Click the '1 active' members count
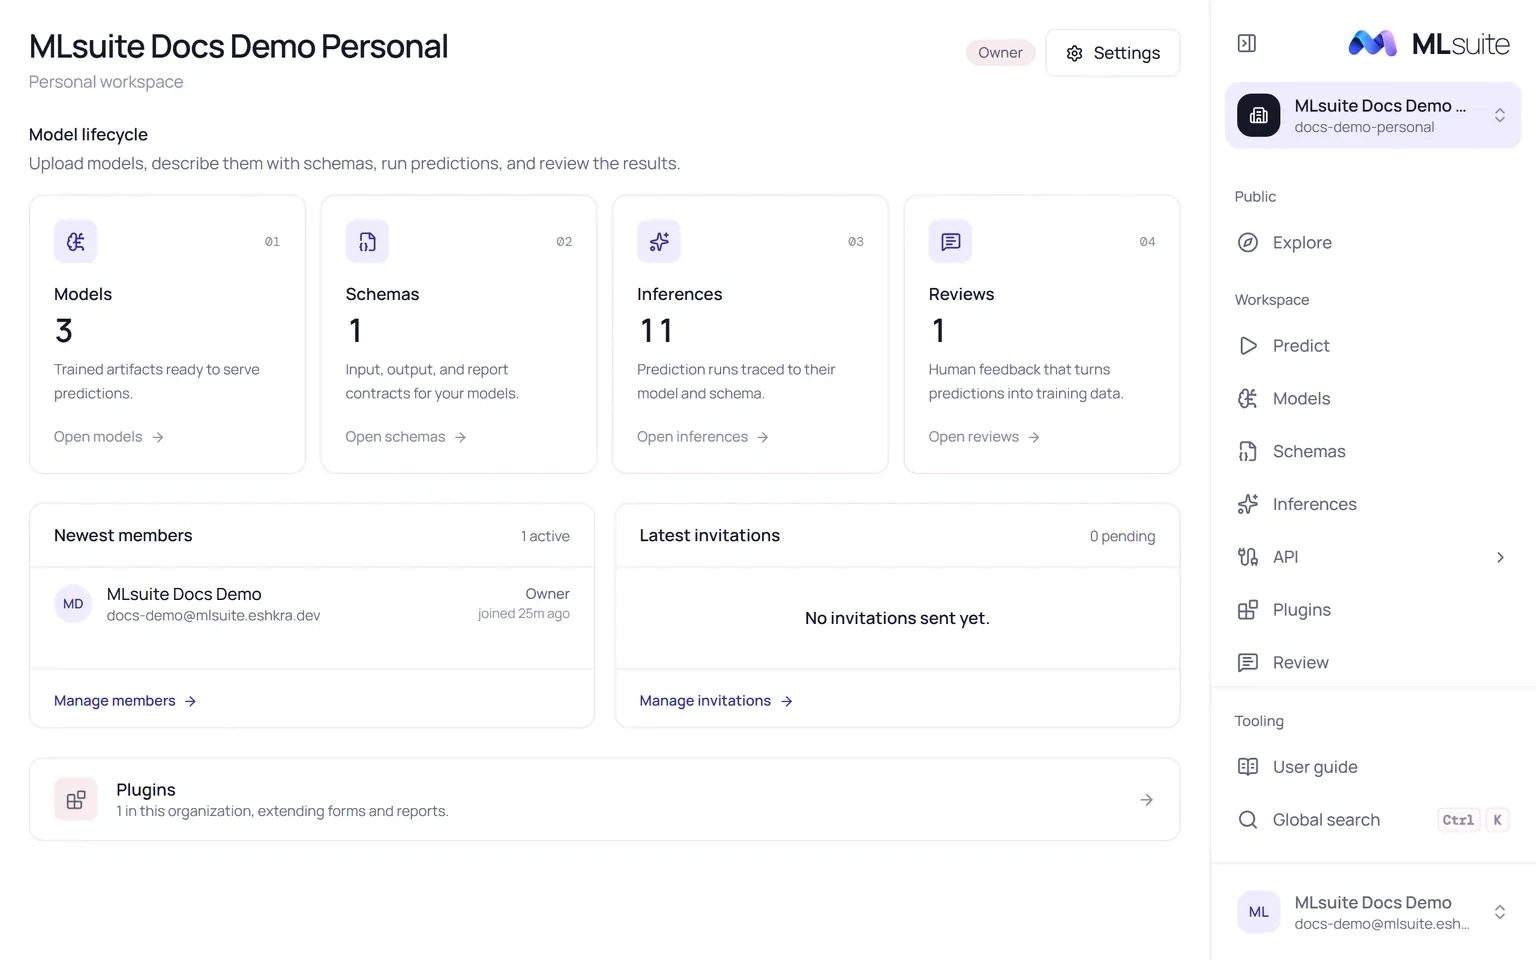Screen dimensions: 1536x960 [545, 537]
